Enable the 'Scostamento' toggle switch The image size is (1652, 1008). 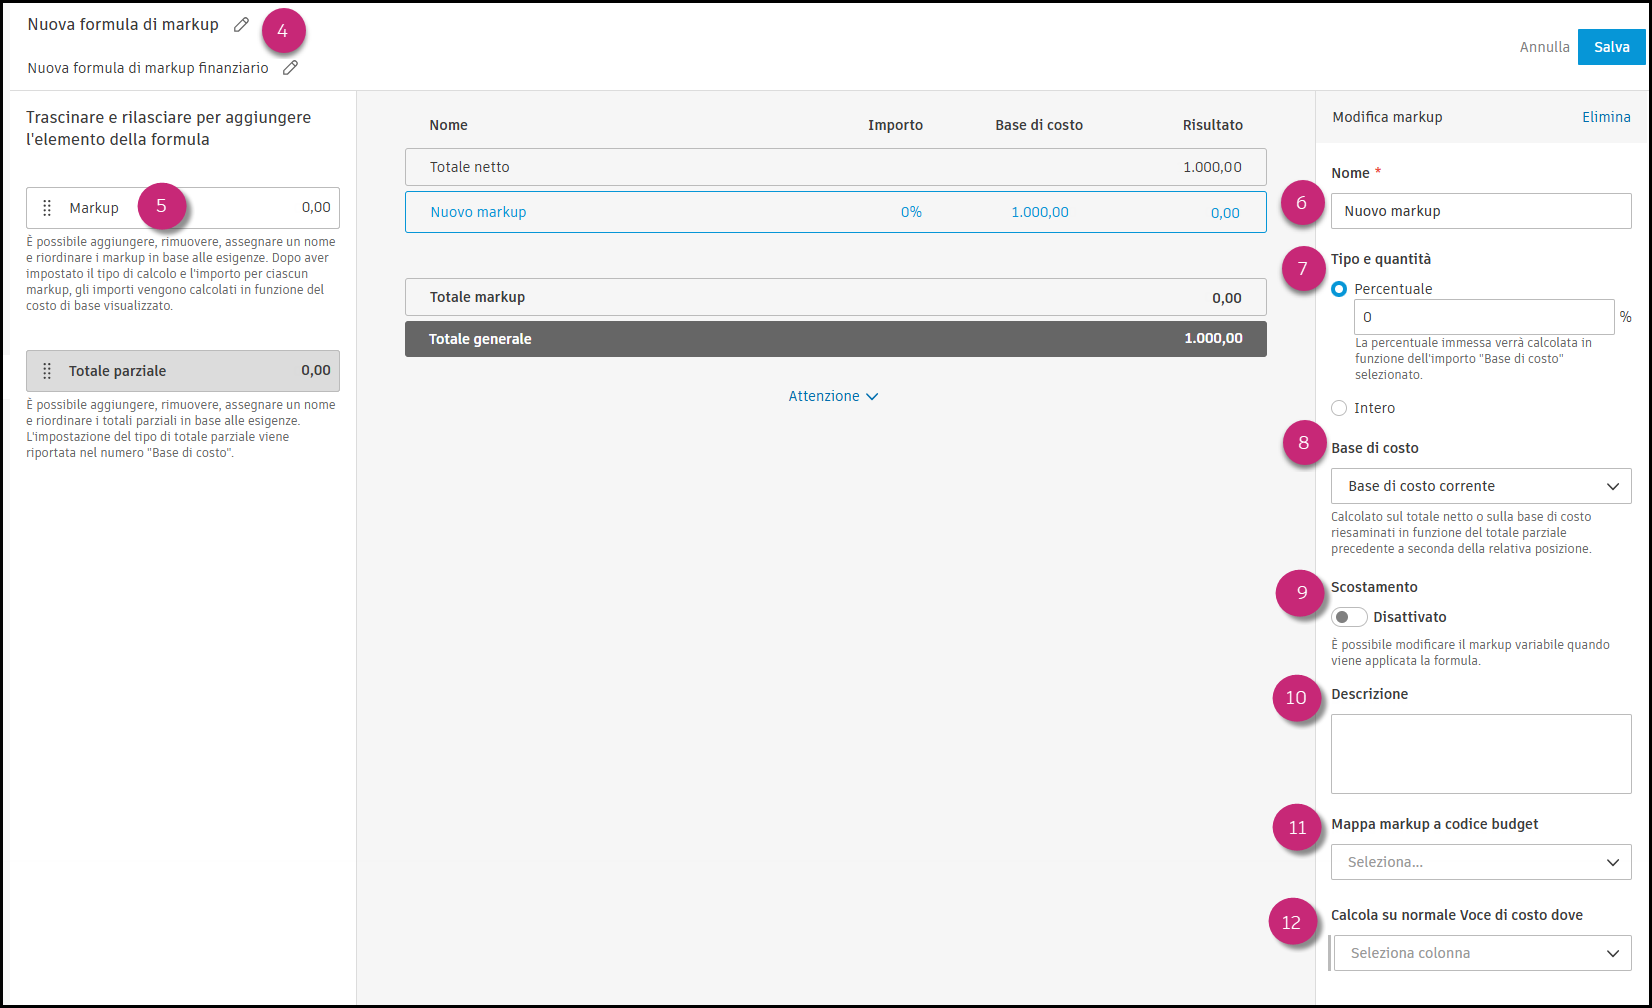[x=1349, y=617]
